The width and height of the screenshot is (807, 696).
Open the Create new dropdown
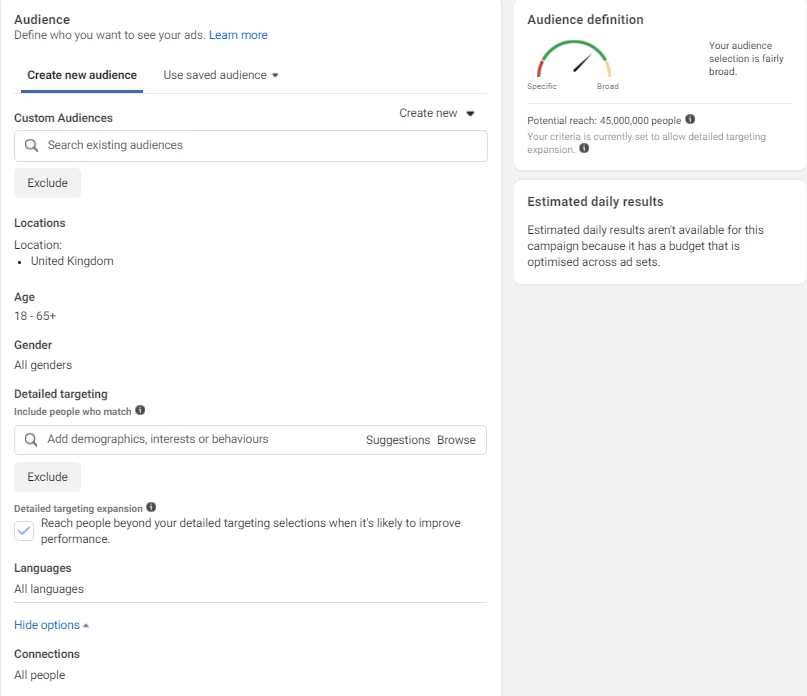(x=437, y=113)
